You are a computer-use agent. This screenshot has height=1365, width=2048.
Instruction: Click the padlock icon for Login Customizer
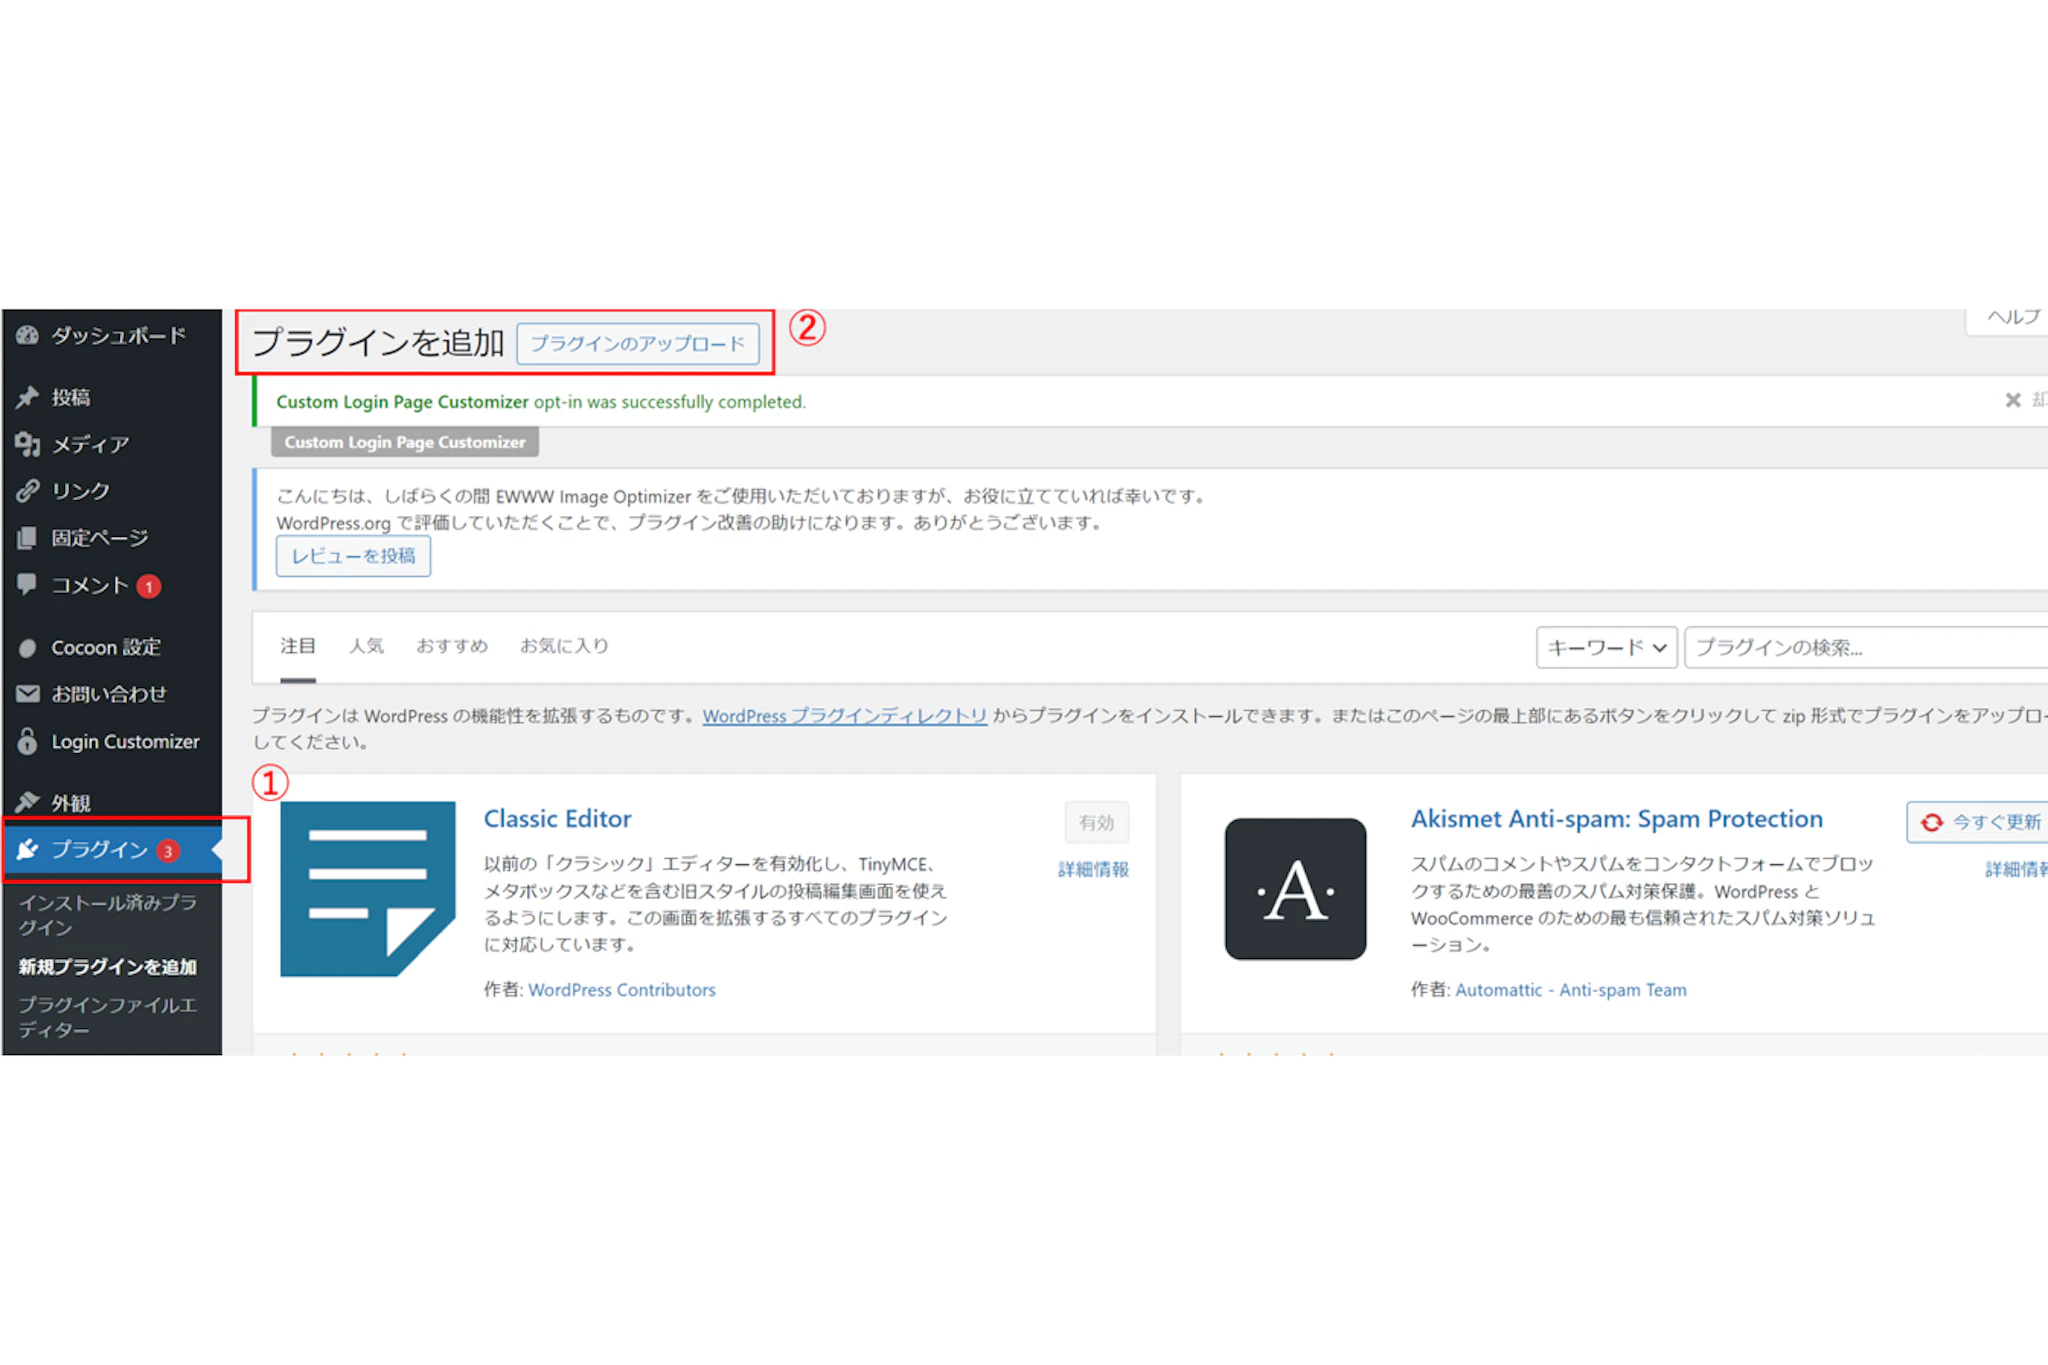click(28, 741)
